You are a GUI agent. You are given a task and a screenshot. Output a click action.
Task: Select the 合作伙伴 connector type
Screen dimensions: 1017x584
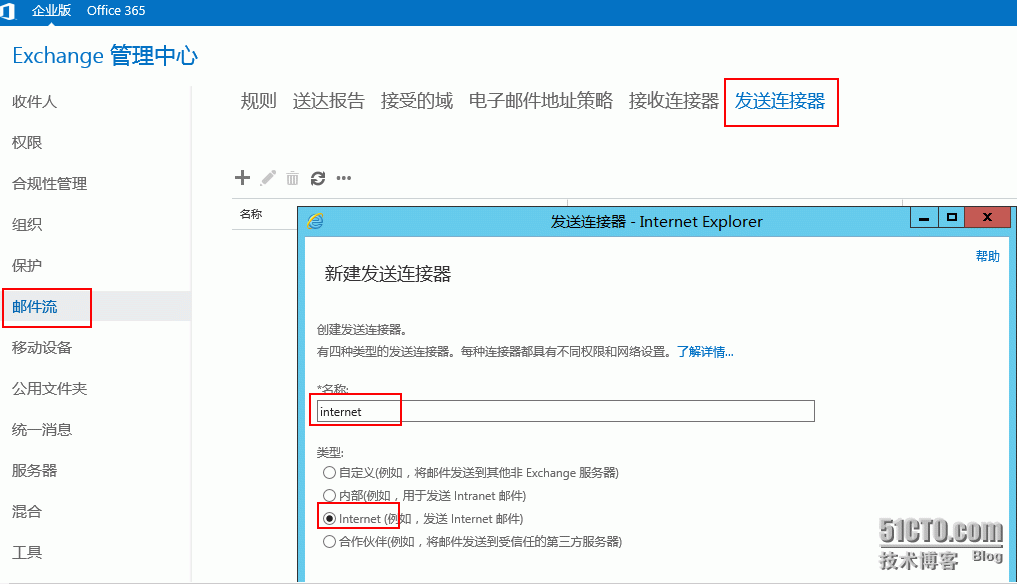pos(329,541)
